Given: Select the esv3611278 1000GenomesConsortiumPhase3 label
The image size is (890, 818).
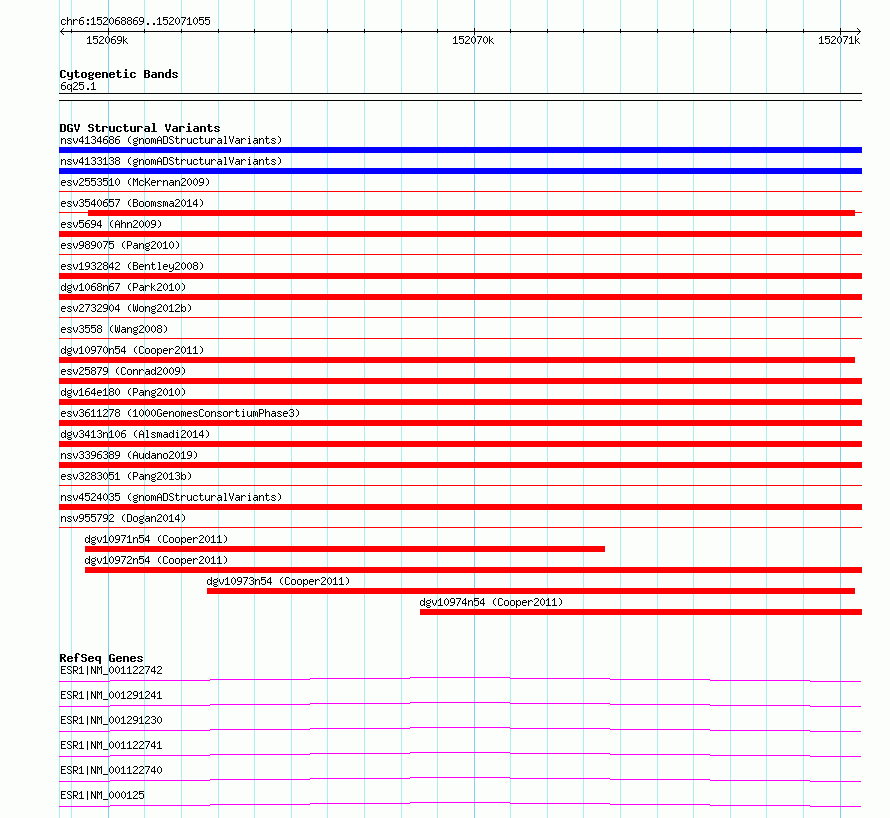Looking at the screenshot, I should (x=180, y=413).
